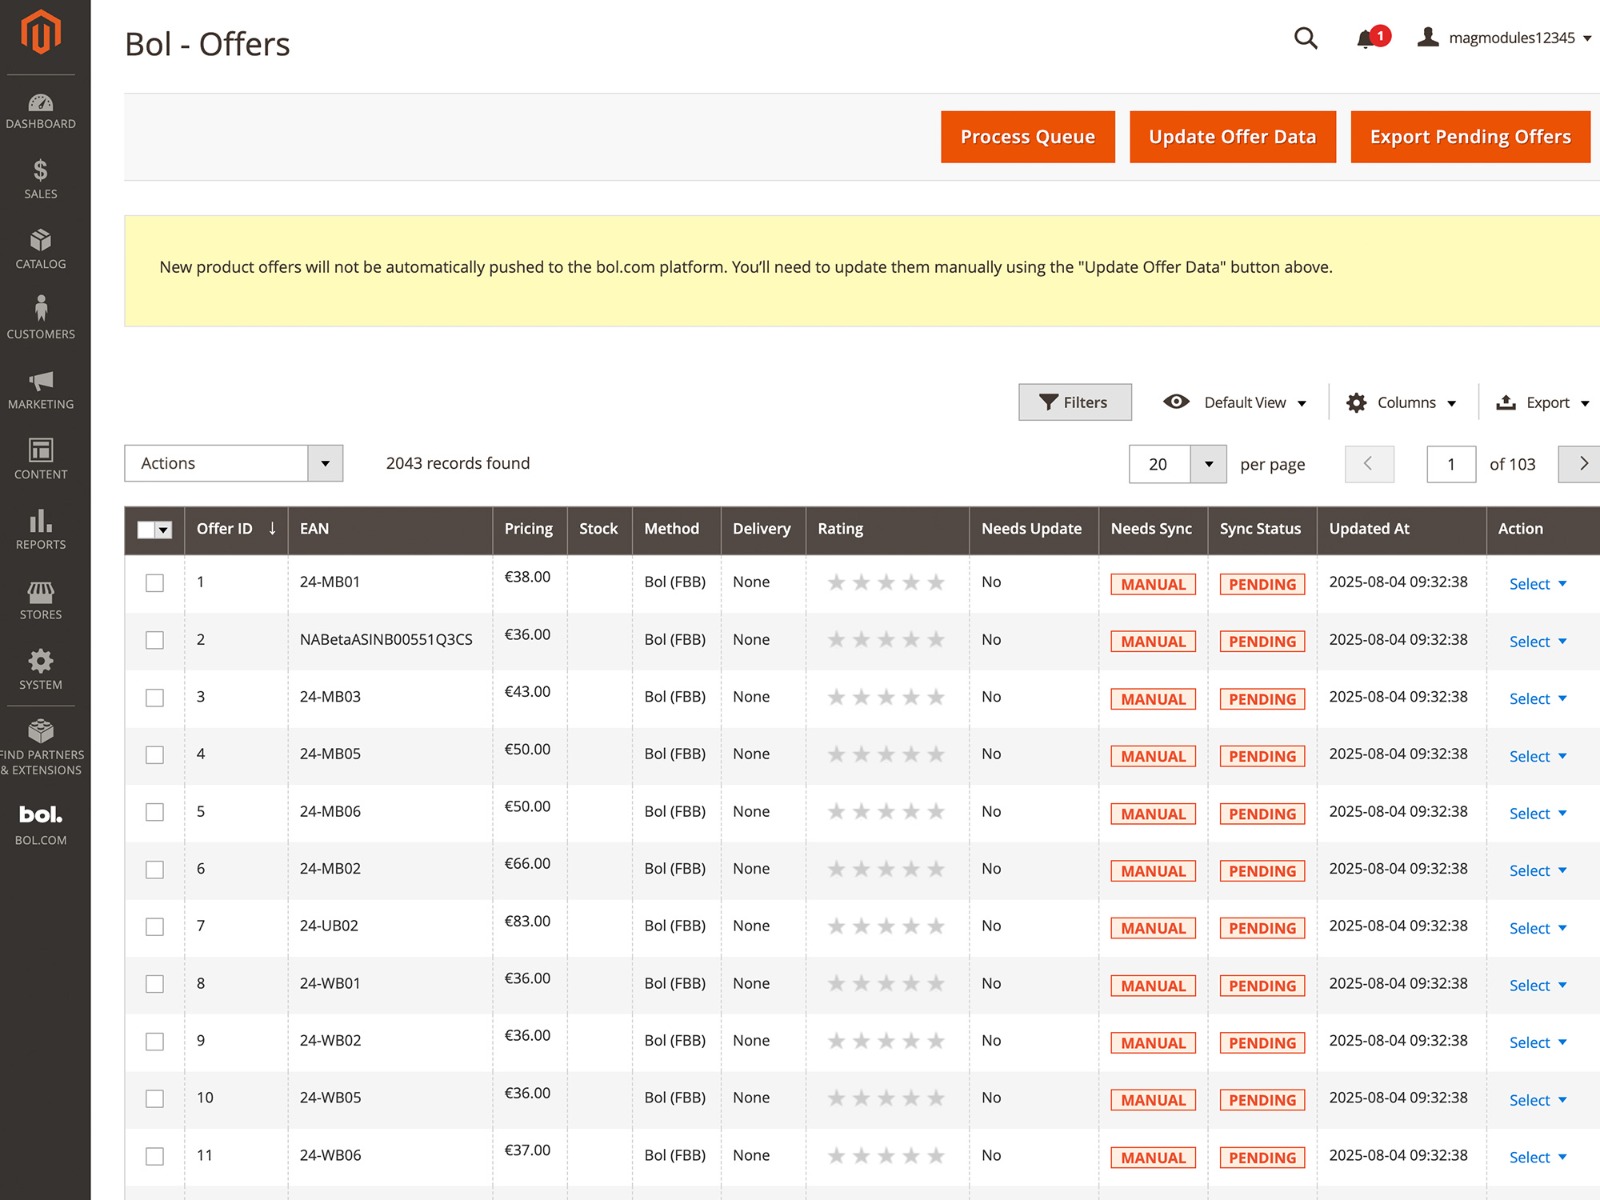Open notifications bell icon
Image resolution: width=1600 pixels, height=1200 pixels.
point(1366,40)
